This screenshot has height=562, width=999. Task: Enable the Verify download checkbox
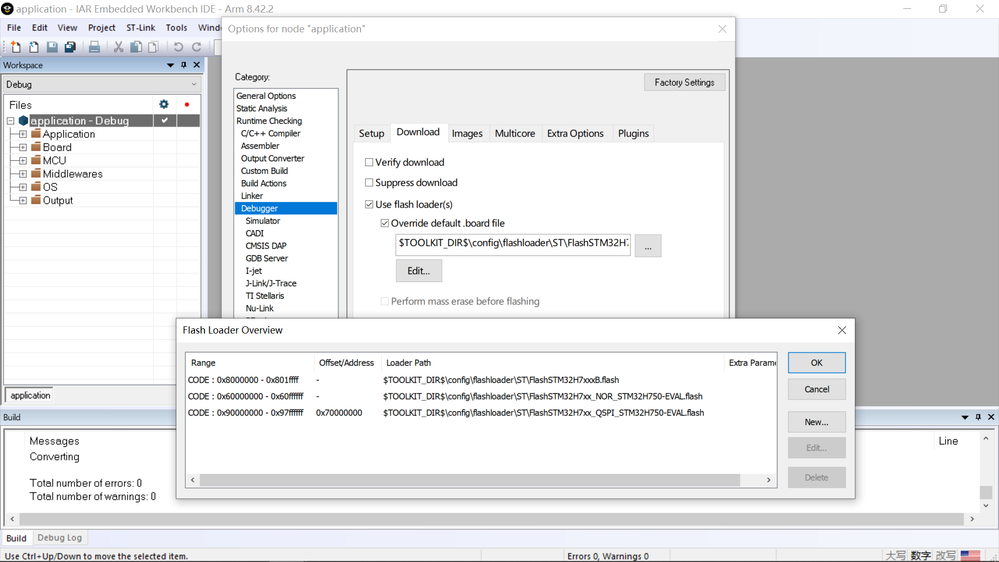click(x=369, y=162)
